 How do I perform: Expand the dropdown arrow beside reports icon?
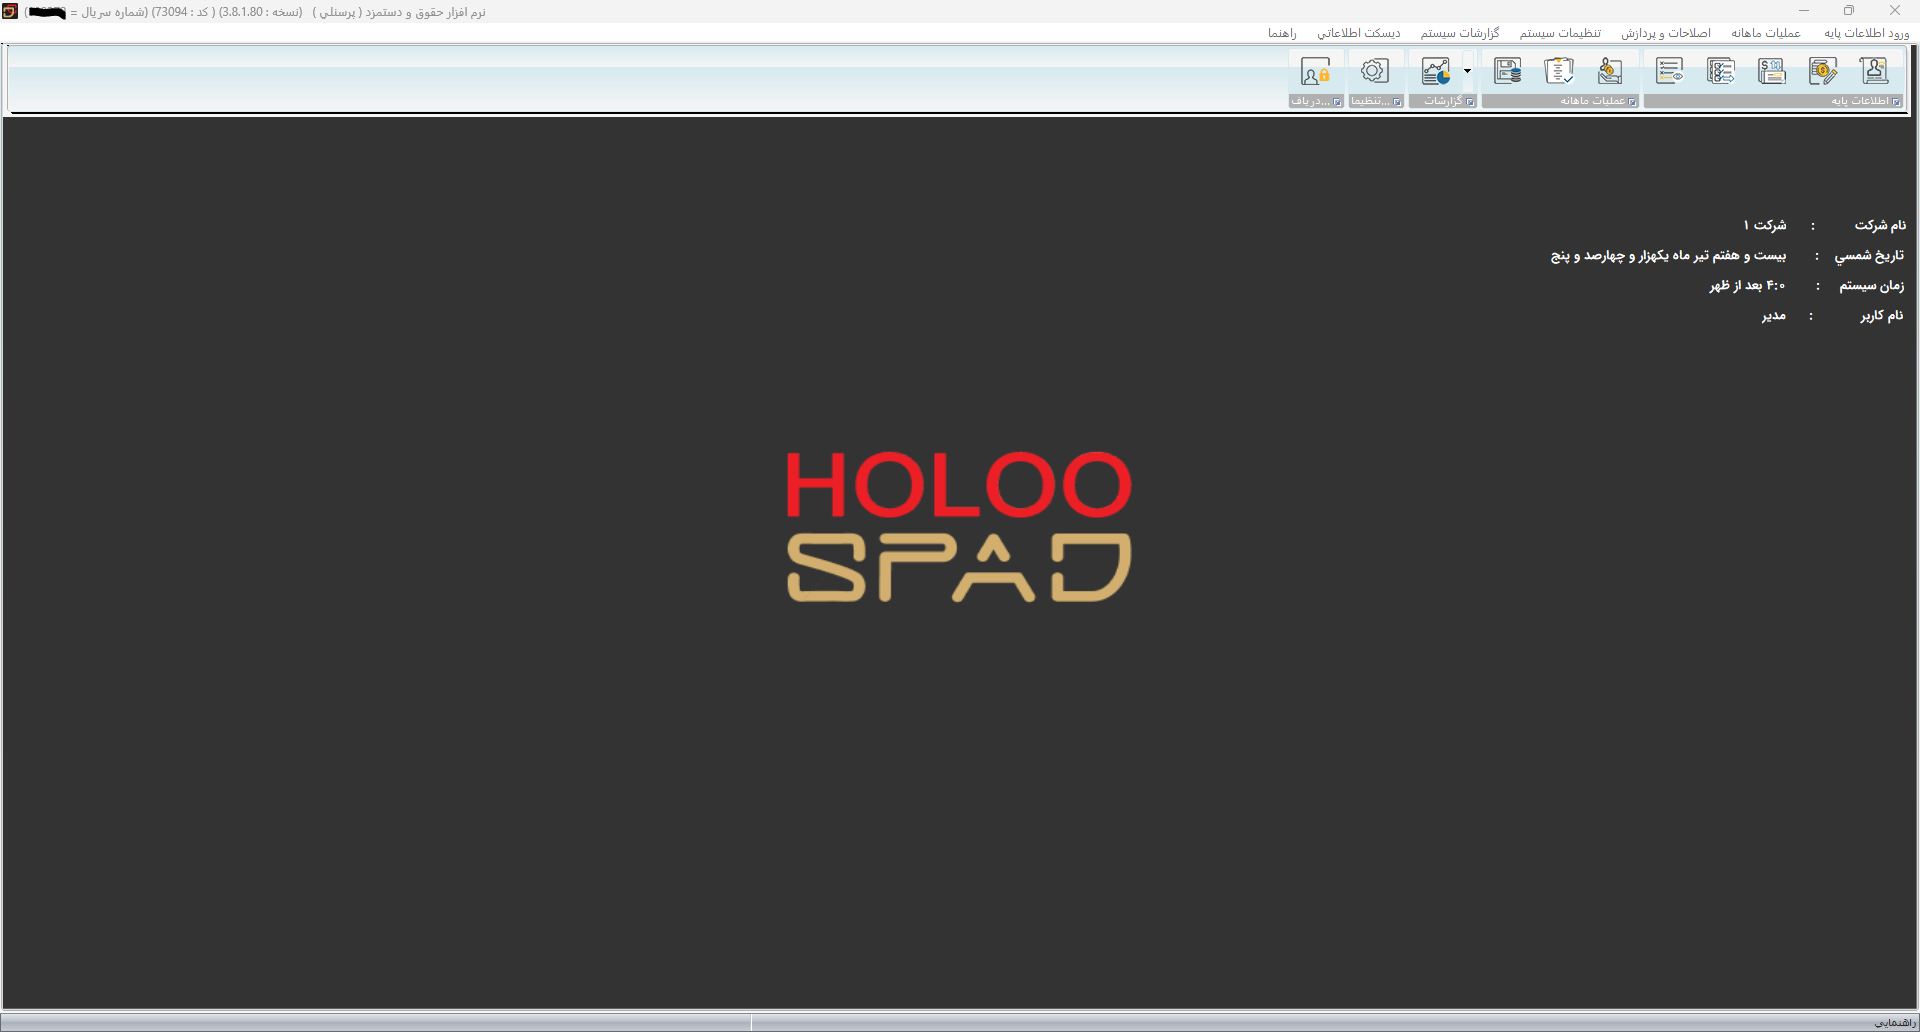coord(1467,71)
